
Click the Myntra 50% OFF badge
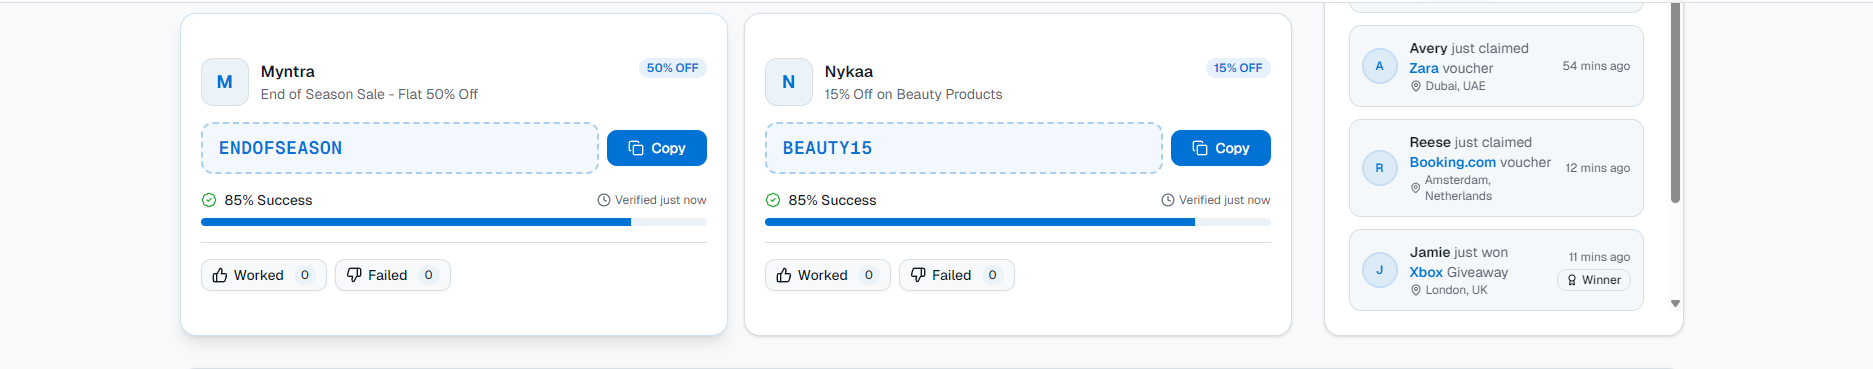tap(673, 68)
